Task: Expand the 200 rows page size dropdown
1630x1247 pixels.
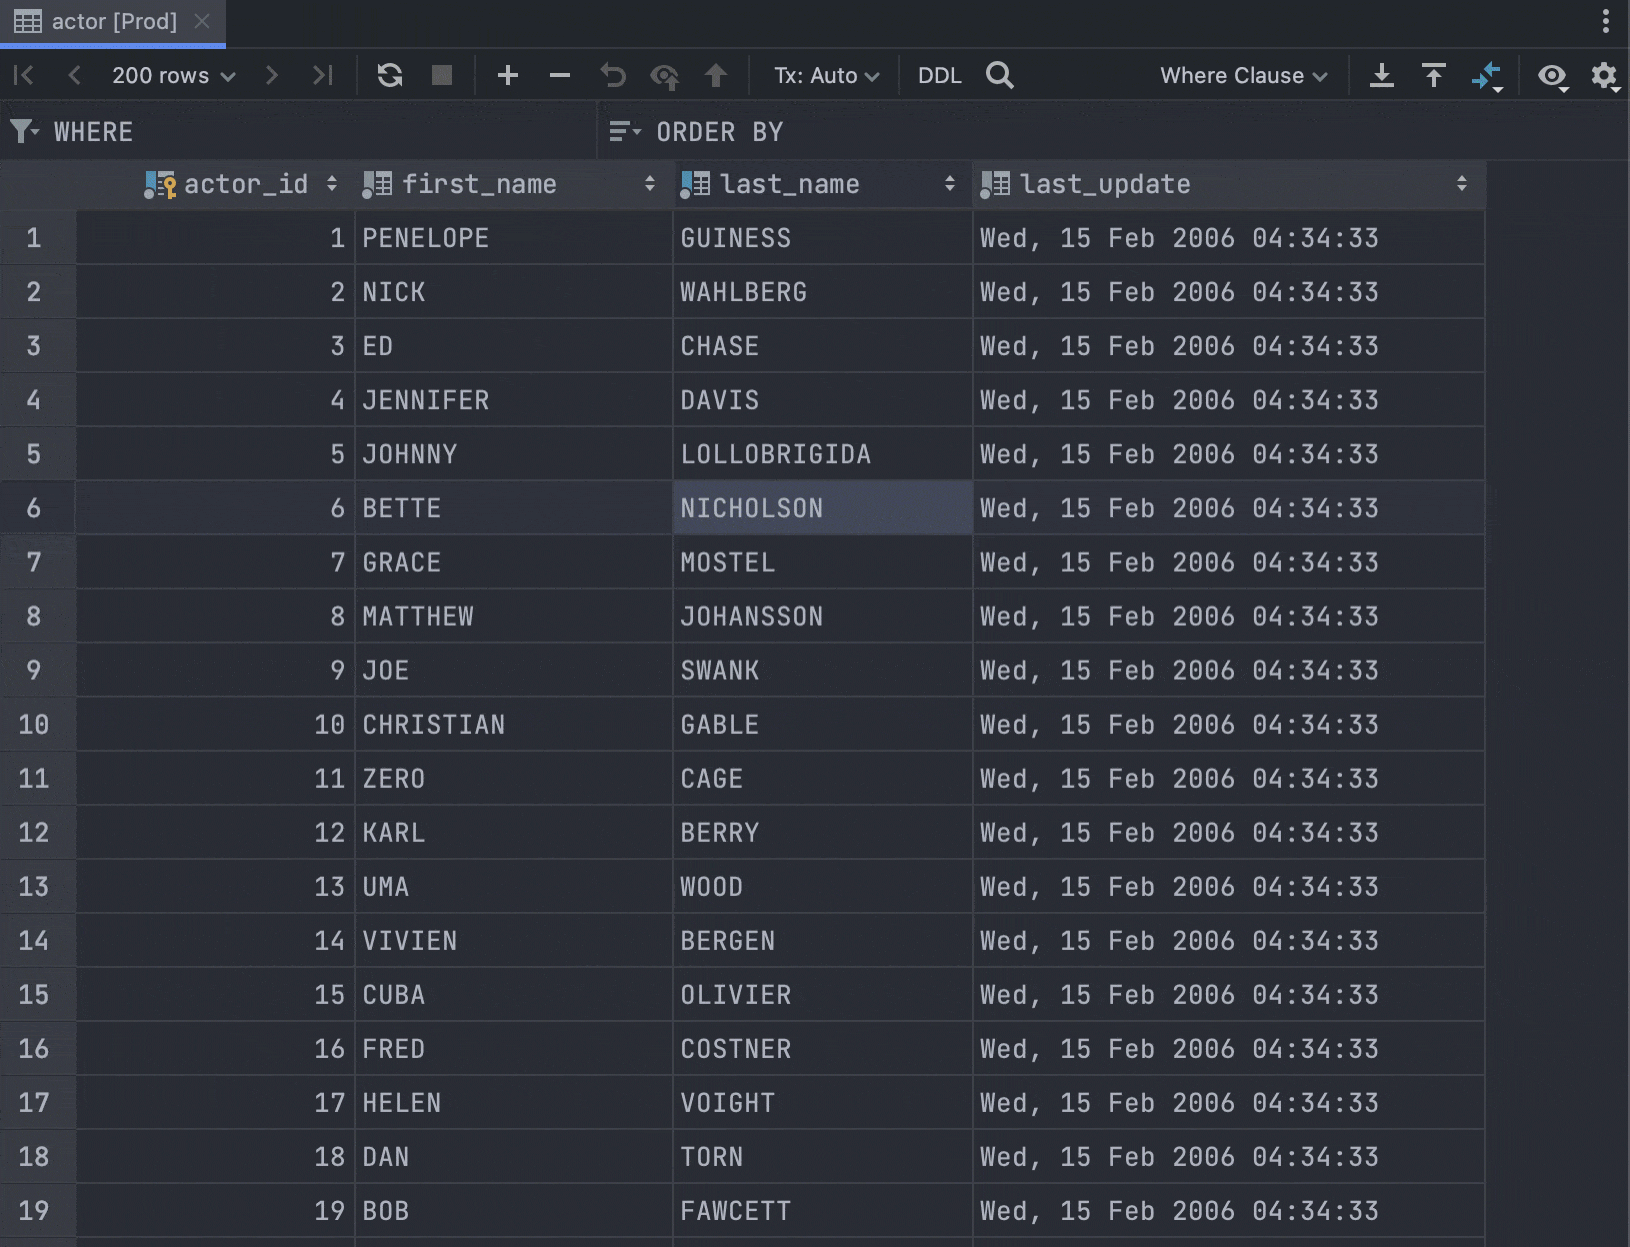Action: [x=173, y=76]
